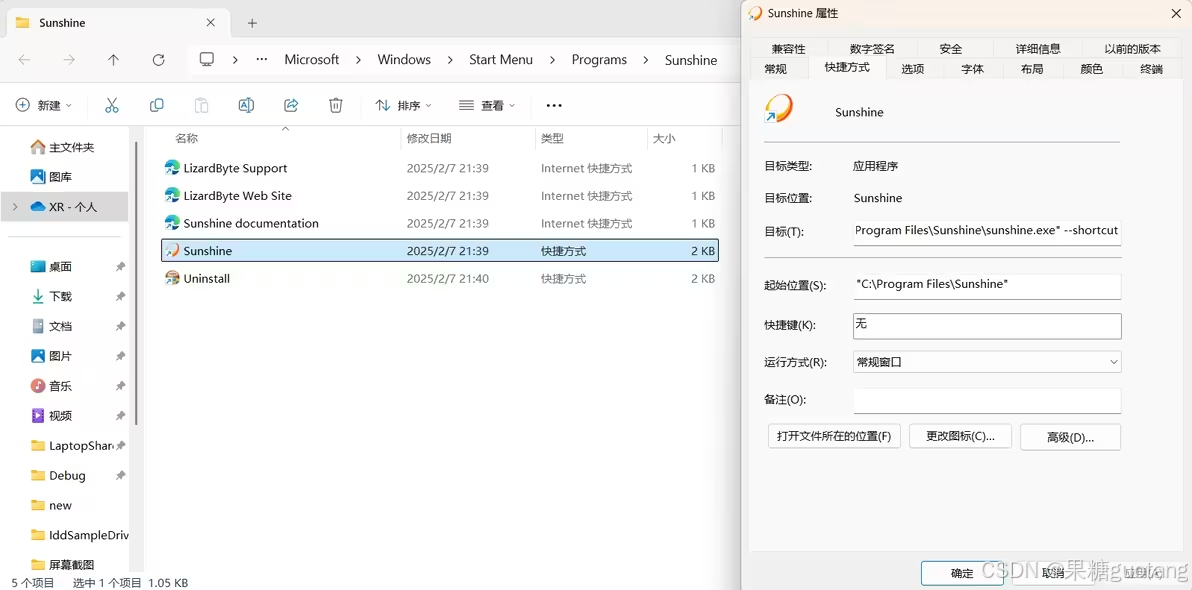1192x590 pixels.
Task: Click the 确定 button
Action: point(962,573)
